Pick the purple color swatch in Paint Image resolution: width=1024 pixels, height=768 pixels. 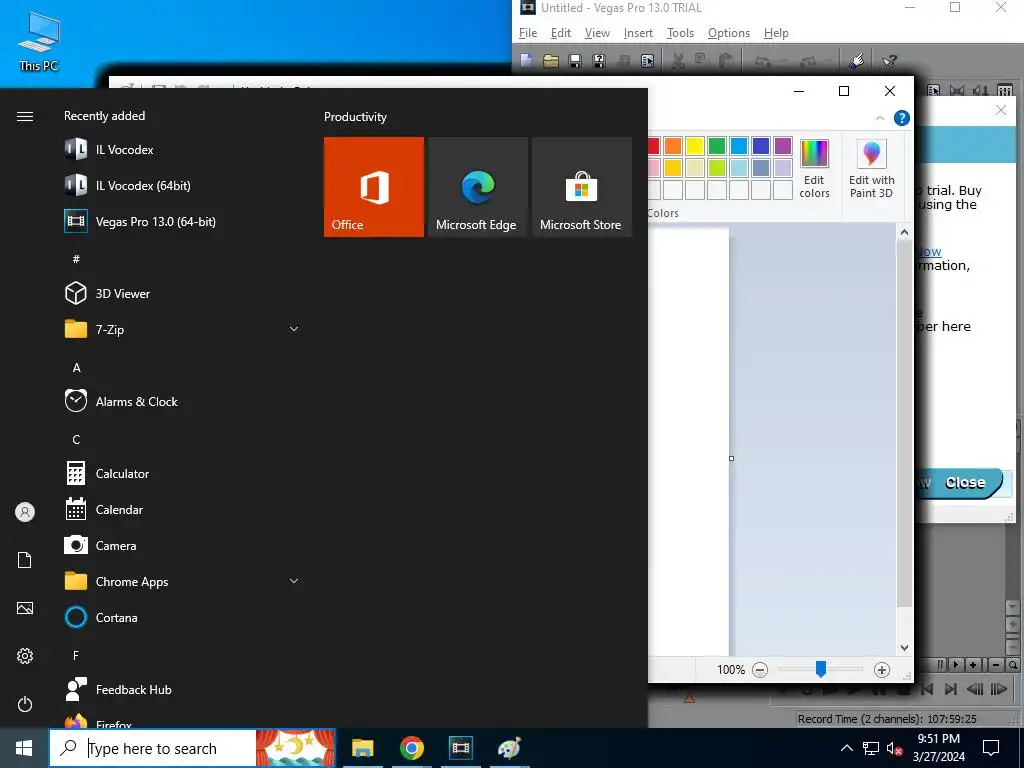pyautogui.click(x=782, y=146)
